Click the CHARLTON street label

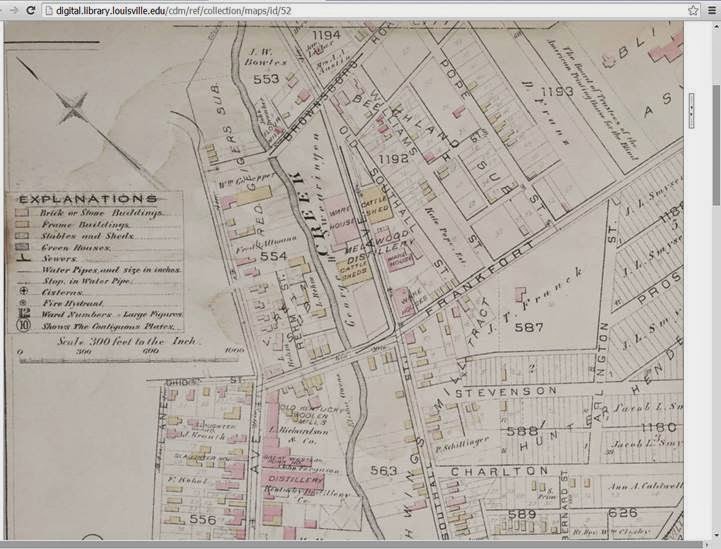pyautogui.click(x=499, y=471)
